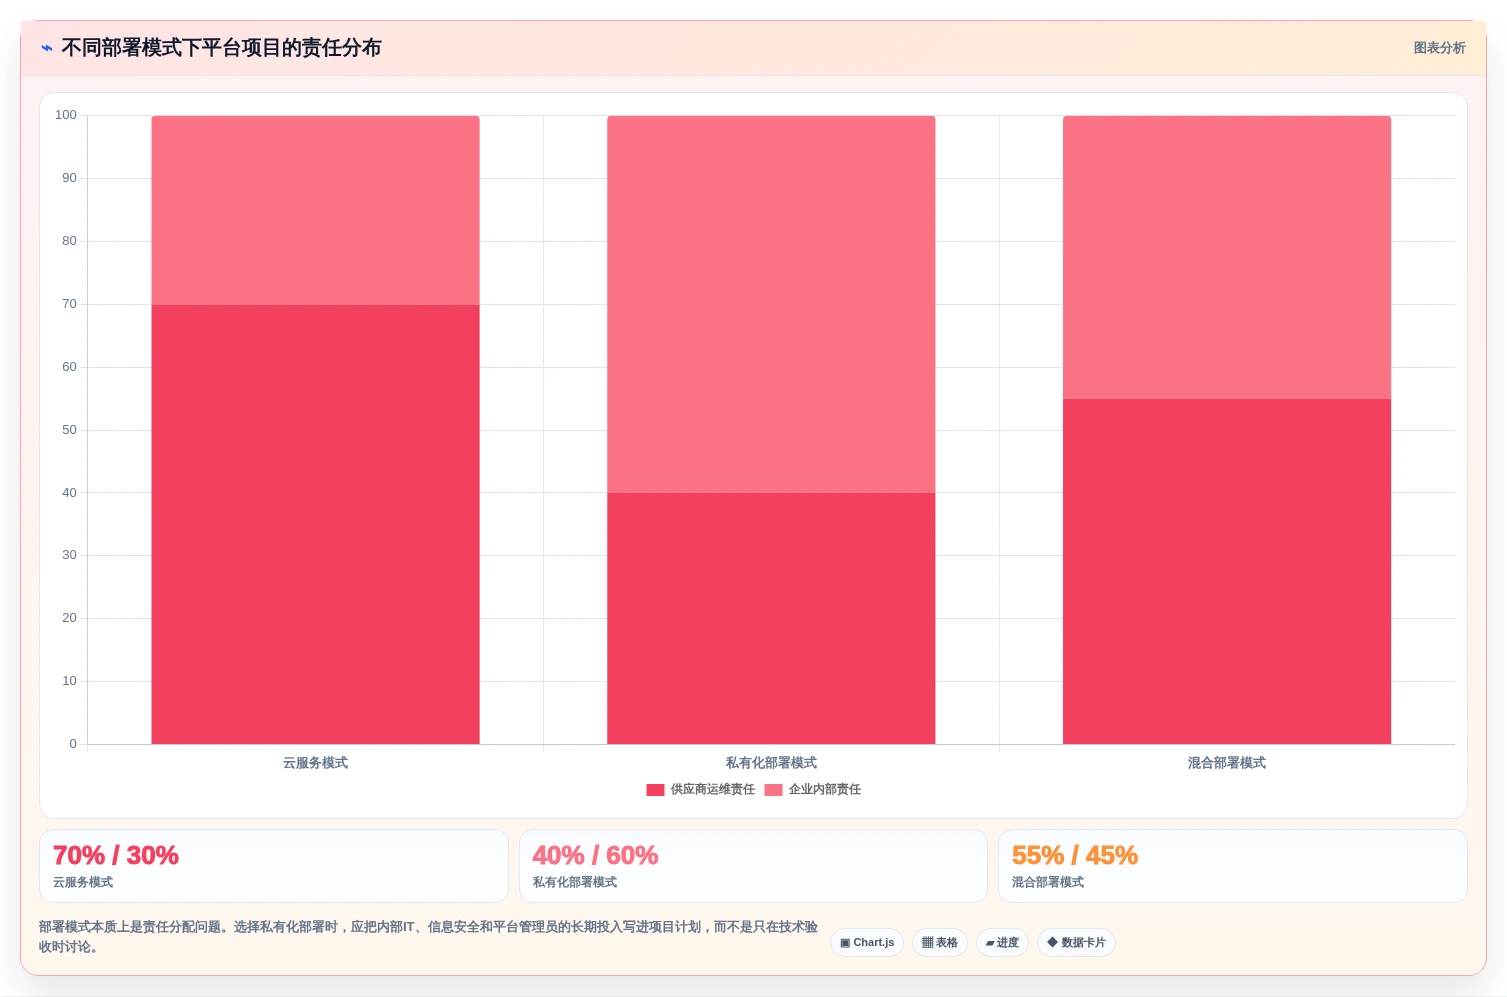The width and height of the screenshot is (1507, 997).
Task: Click the lightning icon beside the chart title
Action: 47,48
